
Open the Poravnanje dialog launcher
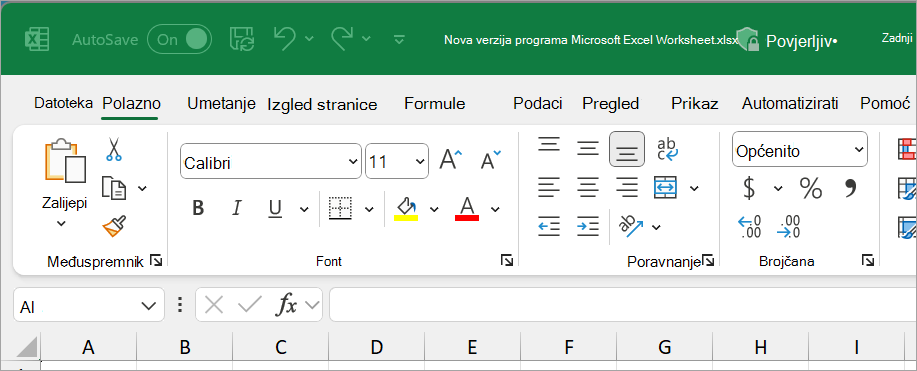click(708, 260)
